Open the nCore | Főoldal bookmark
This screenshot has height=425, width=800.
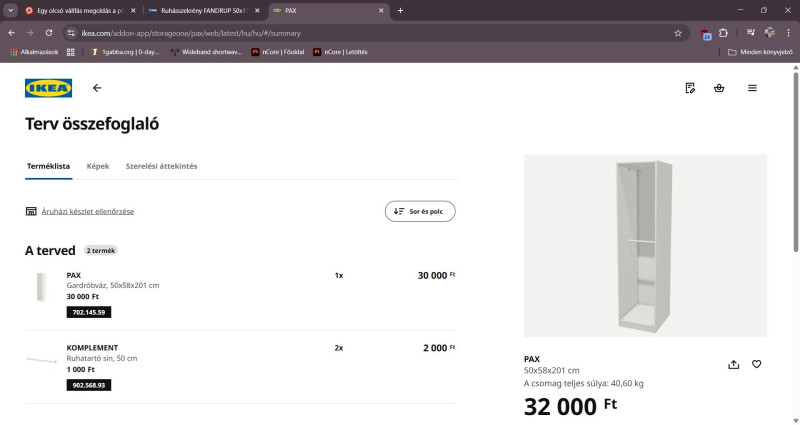[x=278, y=52]
